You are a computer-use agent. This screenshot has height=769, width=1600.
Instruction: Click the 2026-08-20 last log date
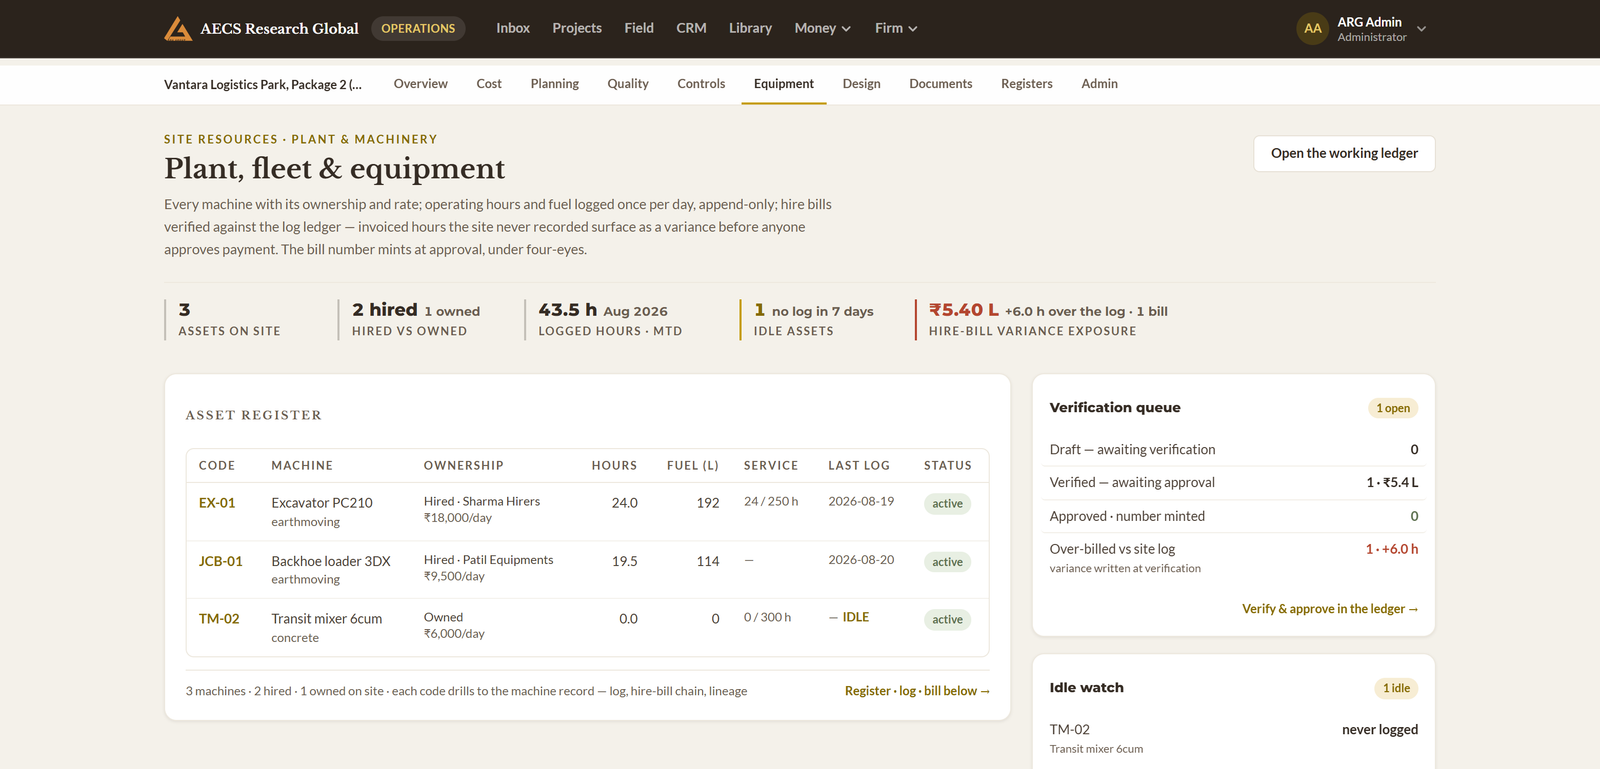(x=861, y=560)
